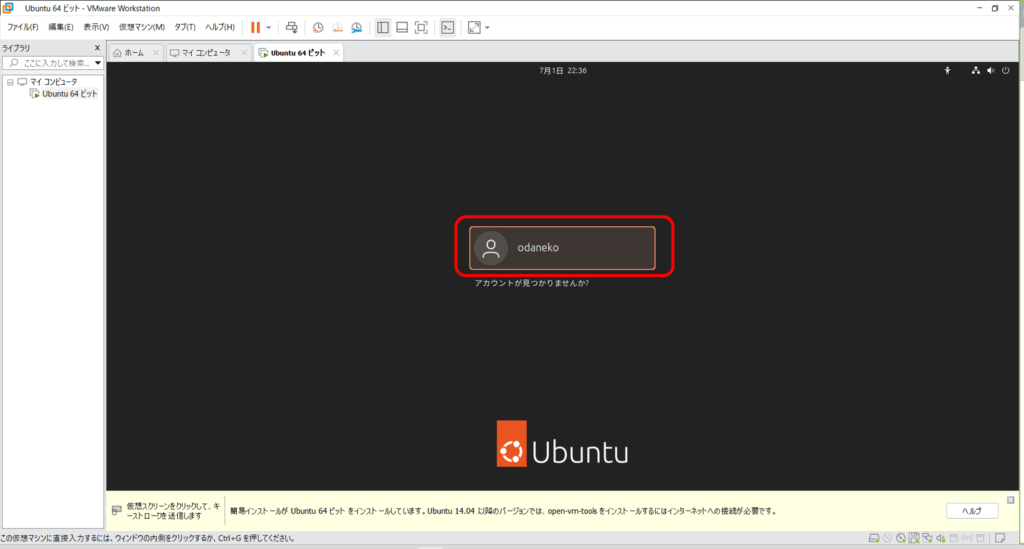Open the Ubuntu accessibility menu icon
Screen dimensions: 1024x549
[947, 71]
